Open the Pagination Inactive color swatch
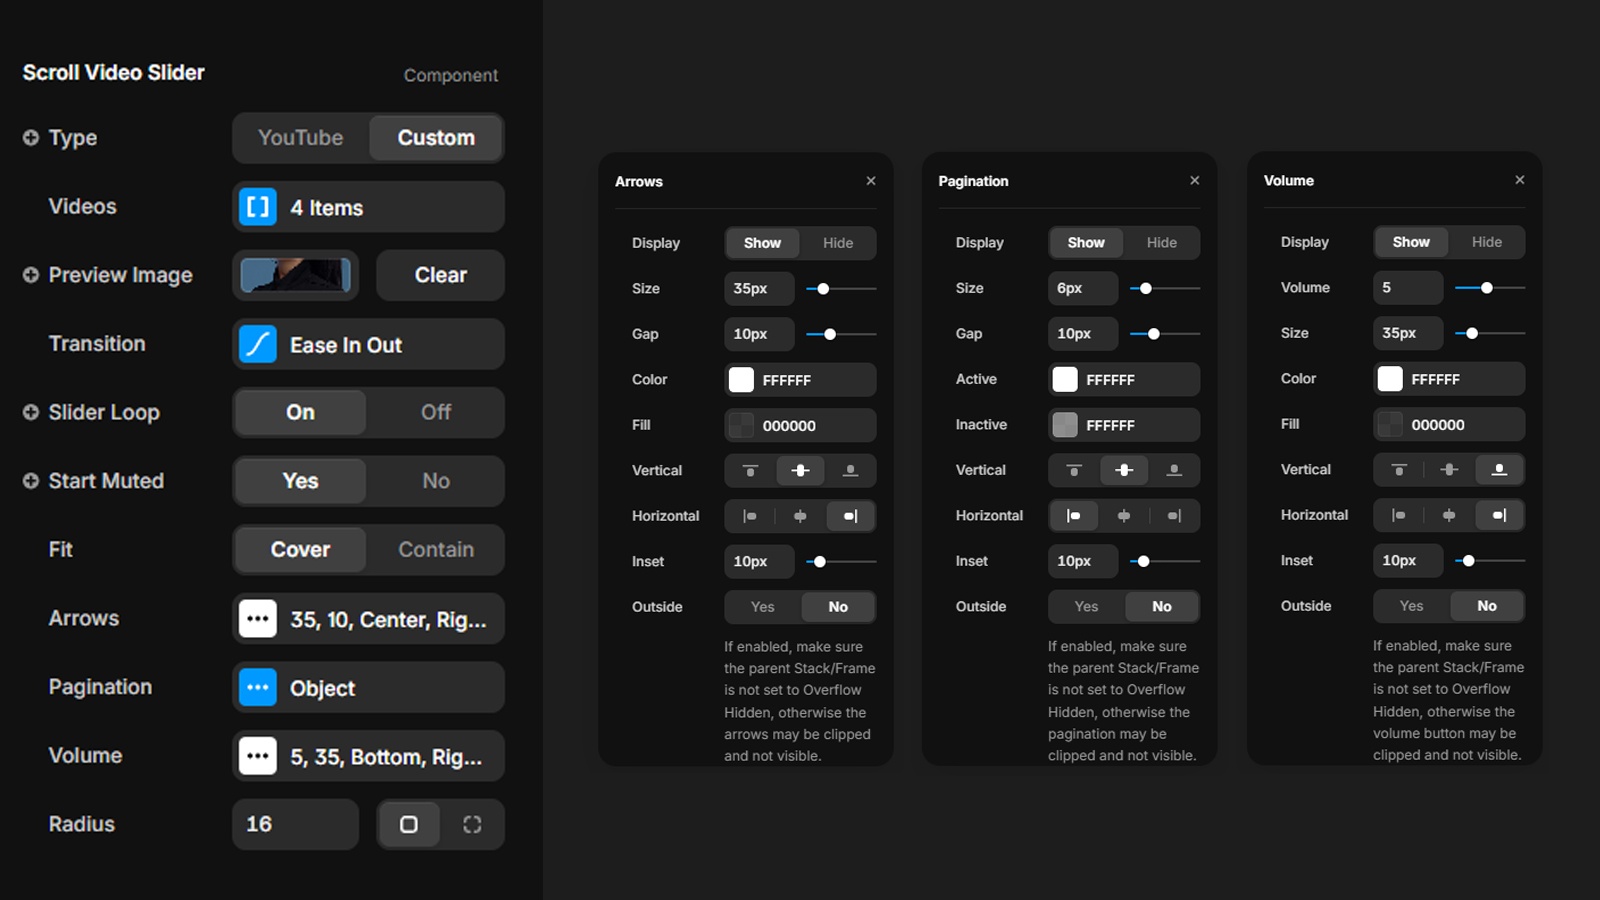 [1065, 425]
